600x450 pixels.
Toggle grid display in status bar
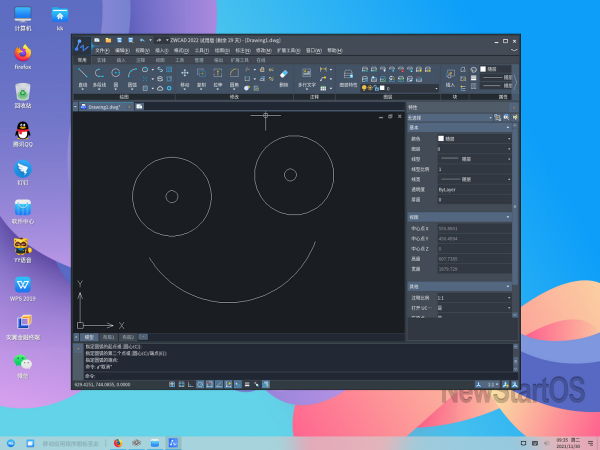pyautogui.click(x=182, y=384)
